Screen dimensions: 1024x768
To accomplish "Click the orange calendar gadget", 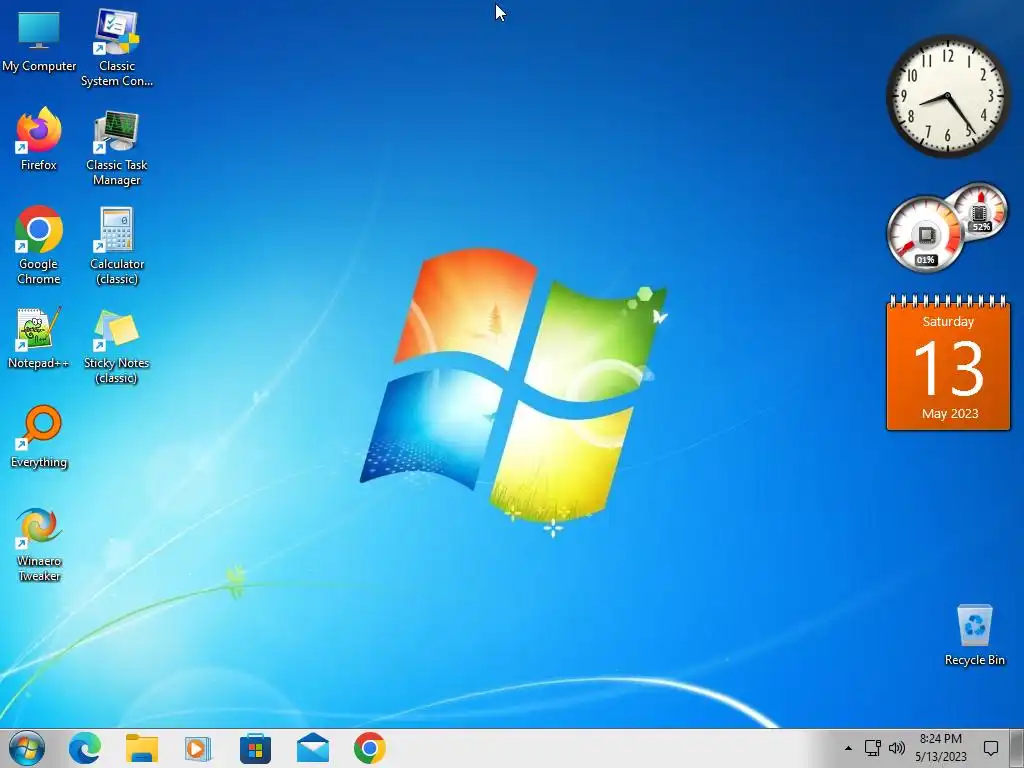I will point(948,362).
